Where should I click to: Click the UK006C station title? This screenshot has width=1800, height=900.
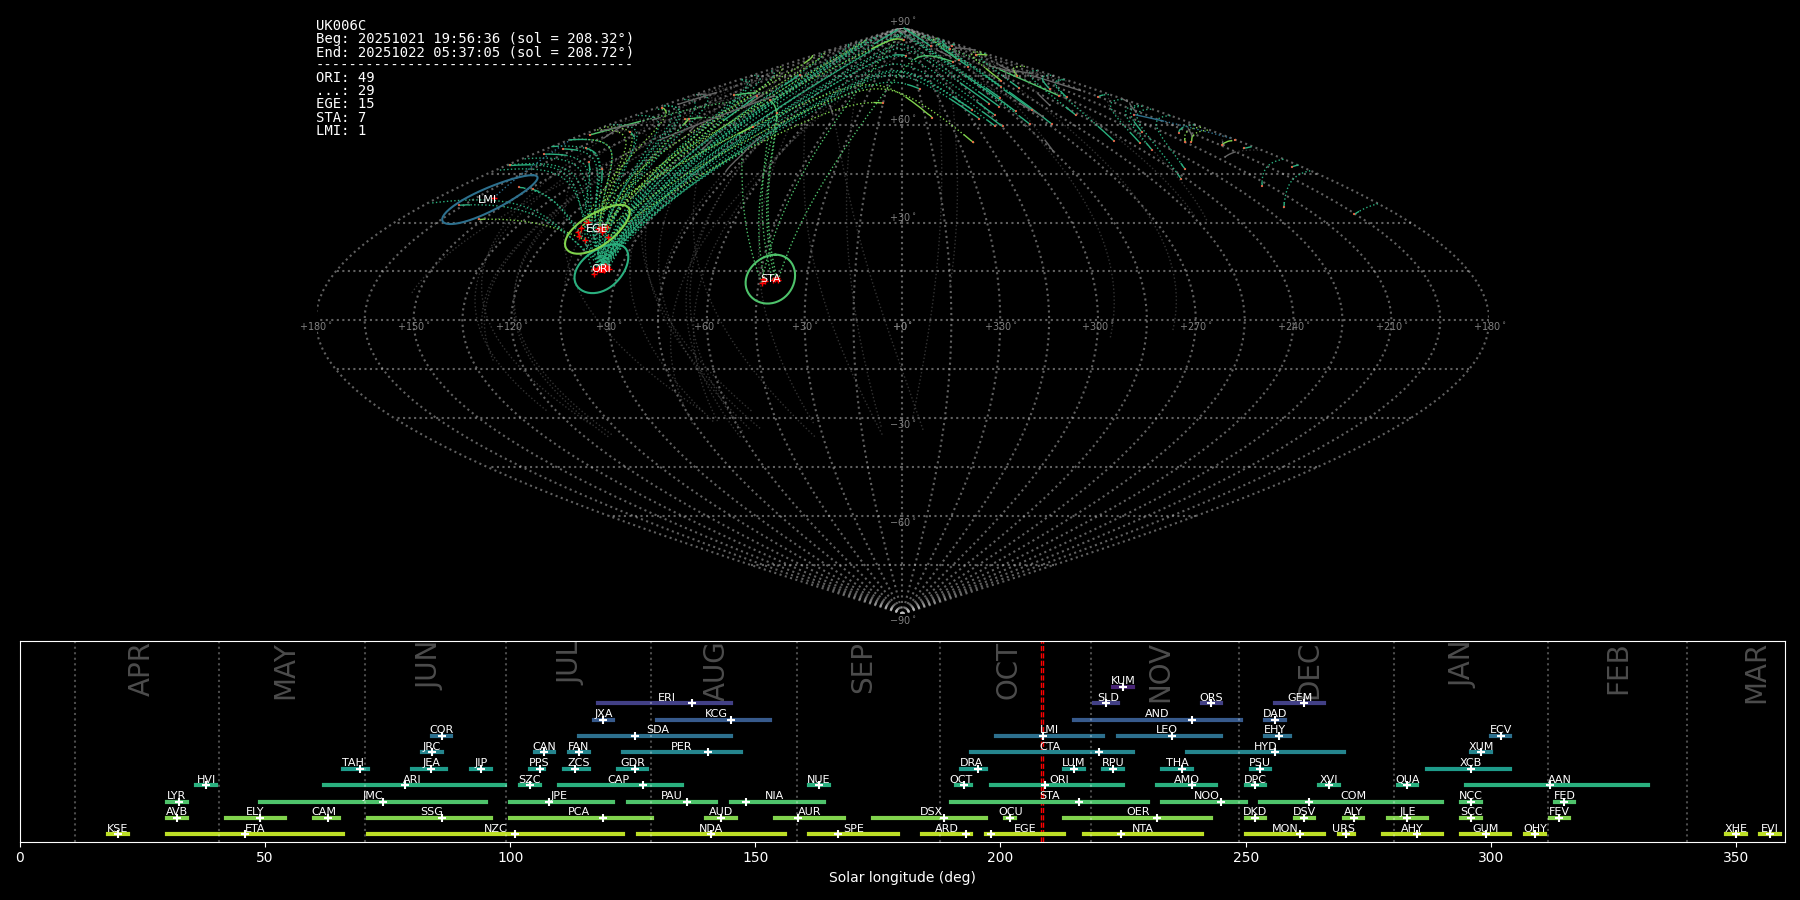(x=341, y=26)
